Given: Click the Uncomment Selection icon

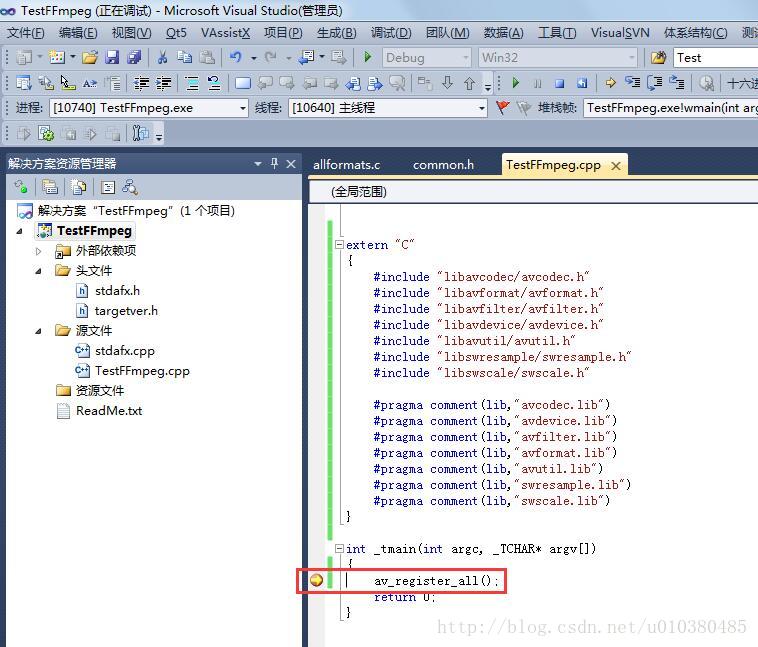Looking at the screenshot, I should (214, 83).
